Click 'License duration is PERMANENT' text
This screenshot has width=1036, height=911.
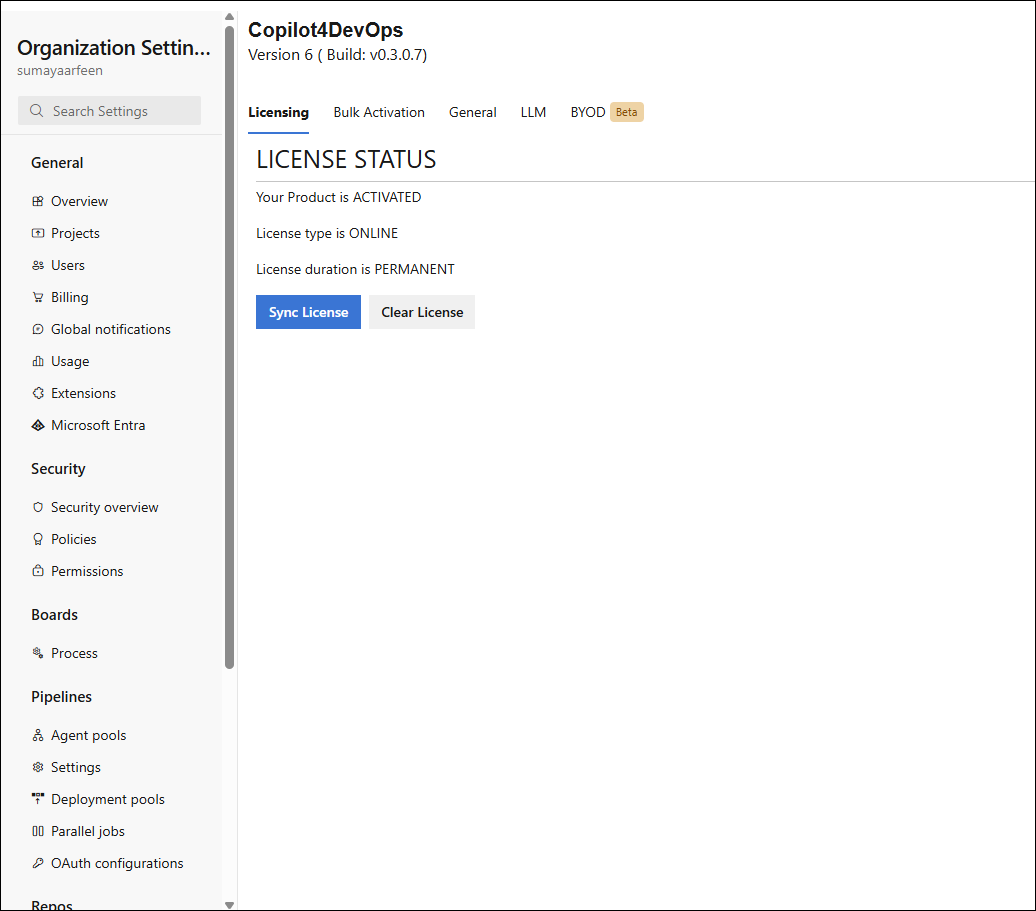pyautogui.click(x=355, y=269)
